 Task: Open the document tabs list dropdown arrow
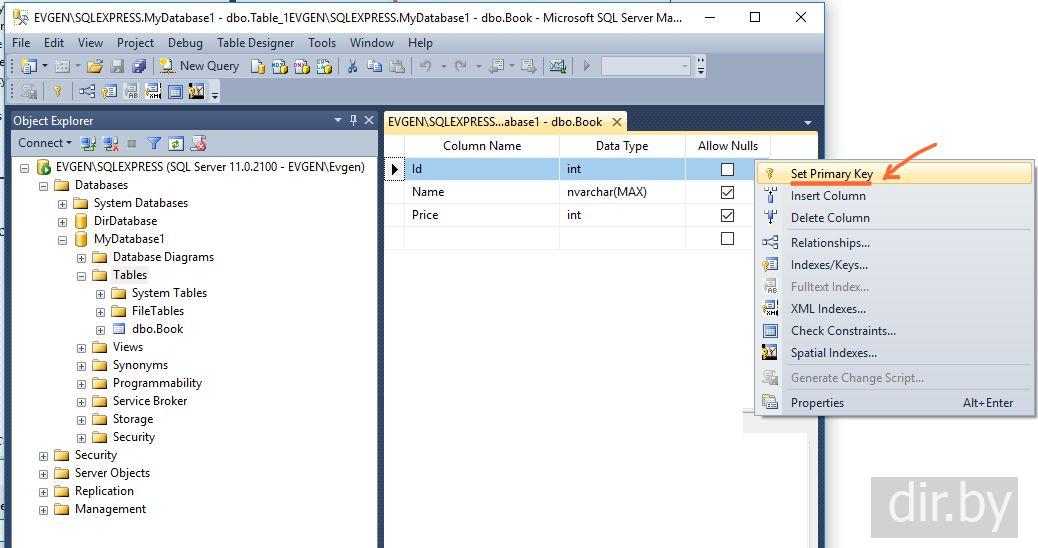[x=808, y=122]
